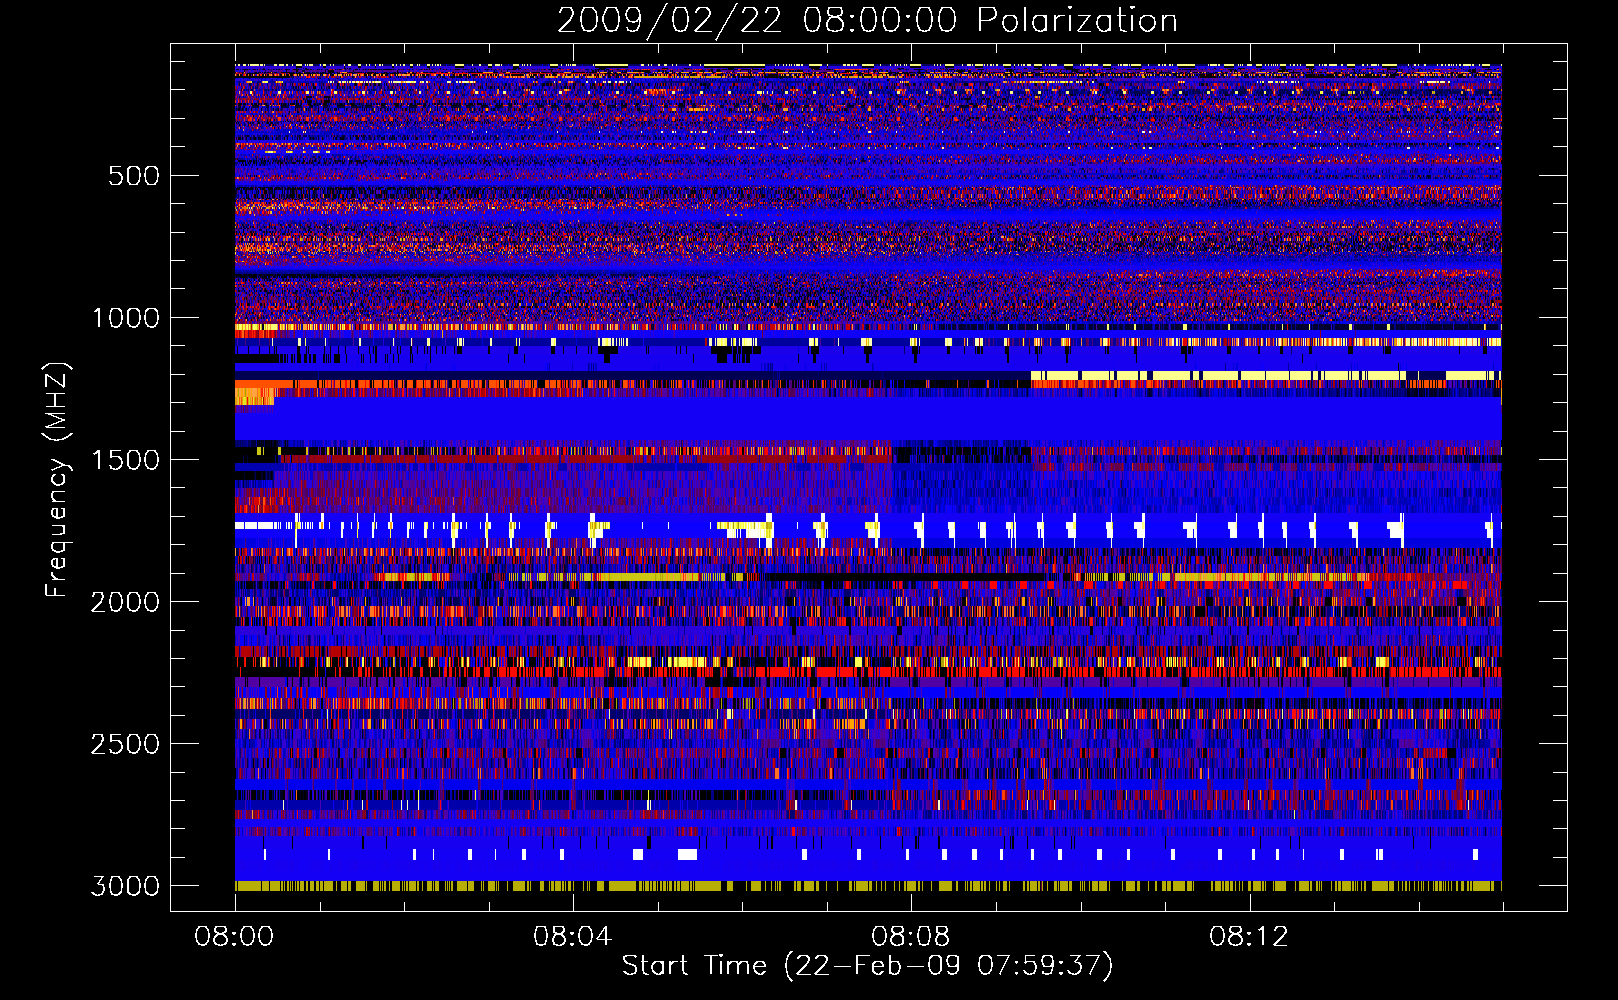Select the 2500 frequency tick label
Screen dimensions: 1618x1000
(126, 744)
